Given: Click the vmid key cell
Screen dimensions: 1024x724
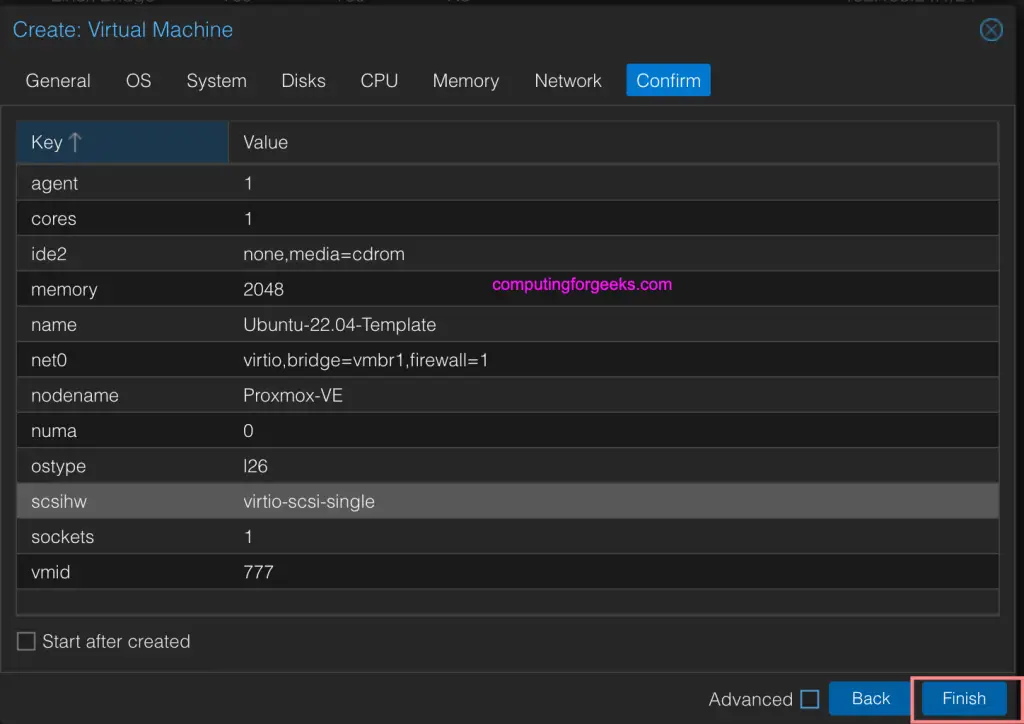Looking at the screenshot, I should (x=122, y=571).
